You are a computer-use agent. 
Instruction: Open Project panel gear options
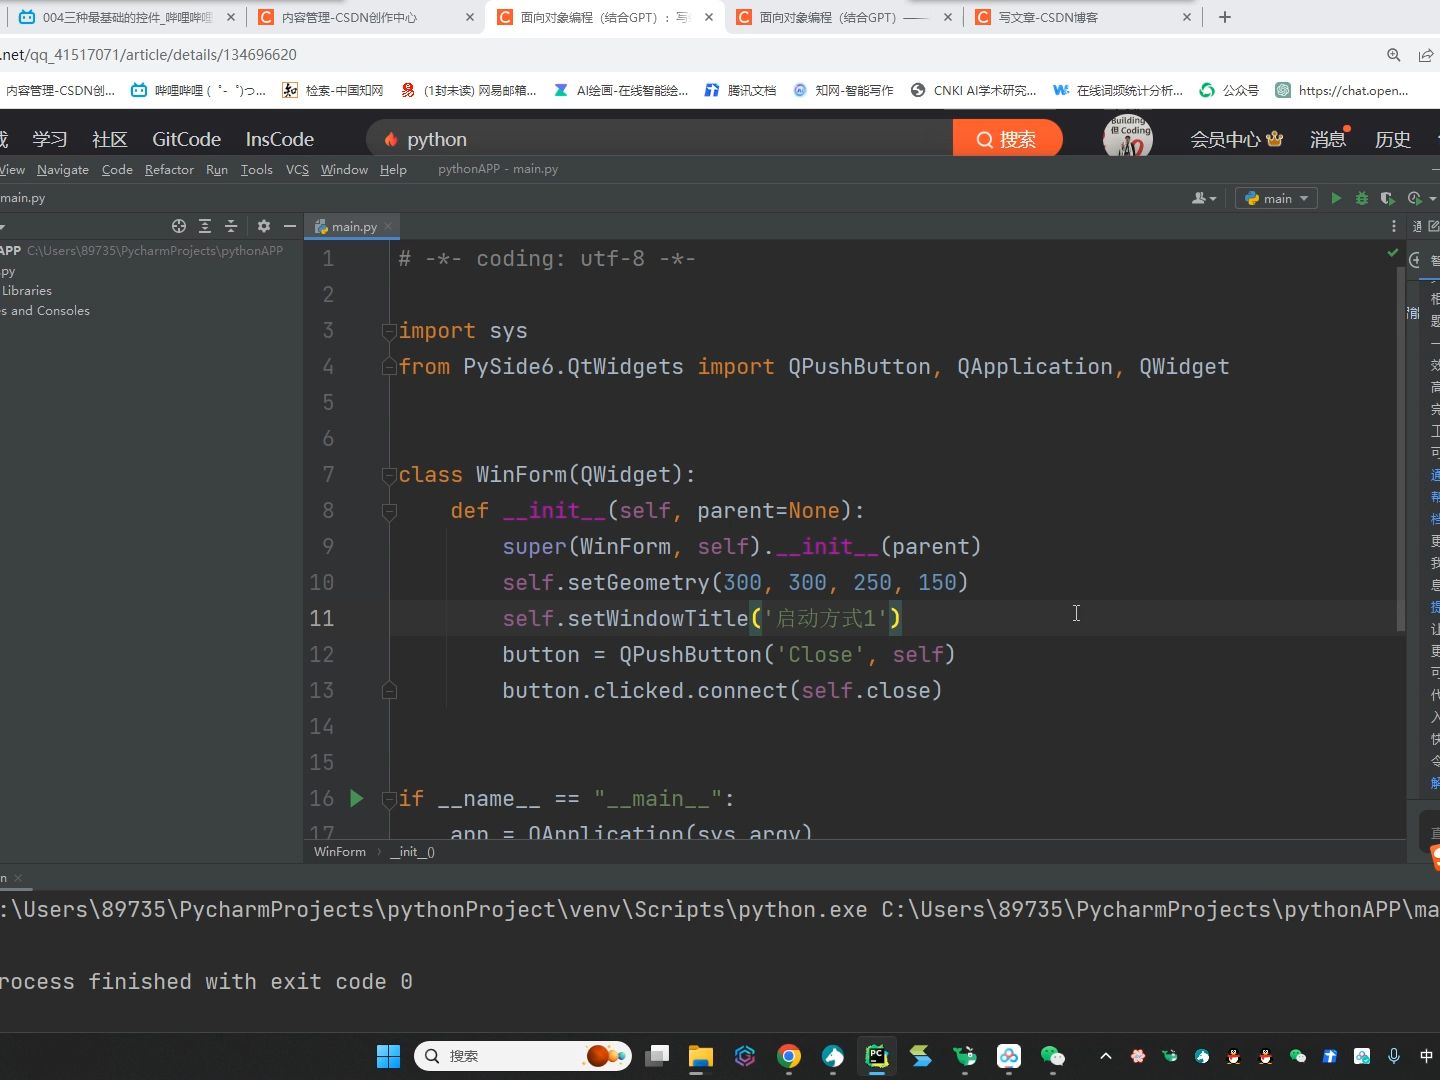coord(264,226)
